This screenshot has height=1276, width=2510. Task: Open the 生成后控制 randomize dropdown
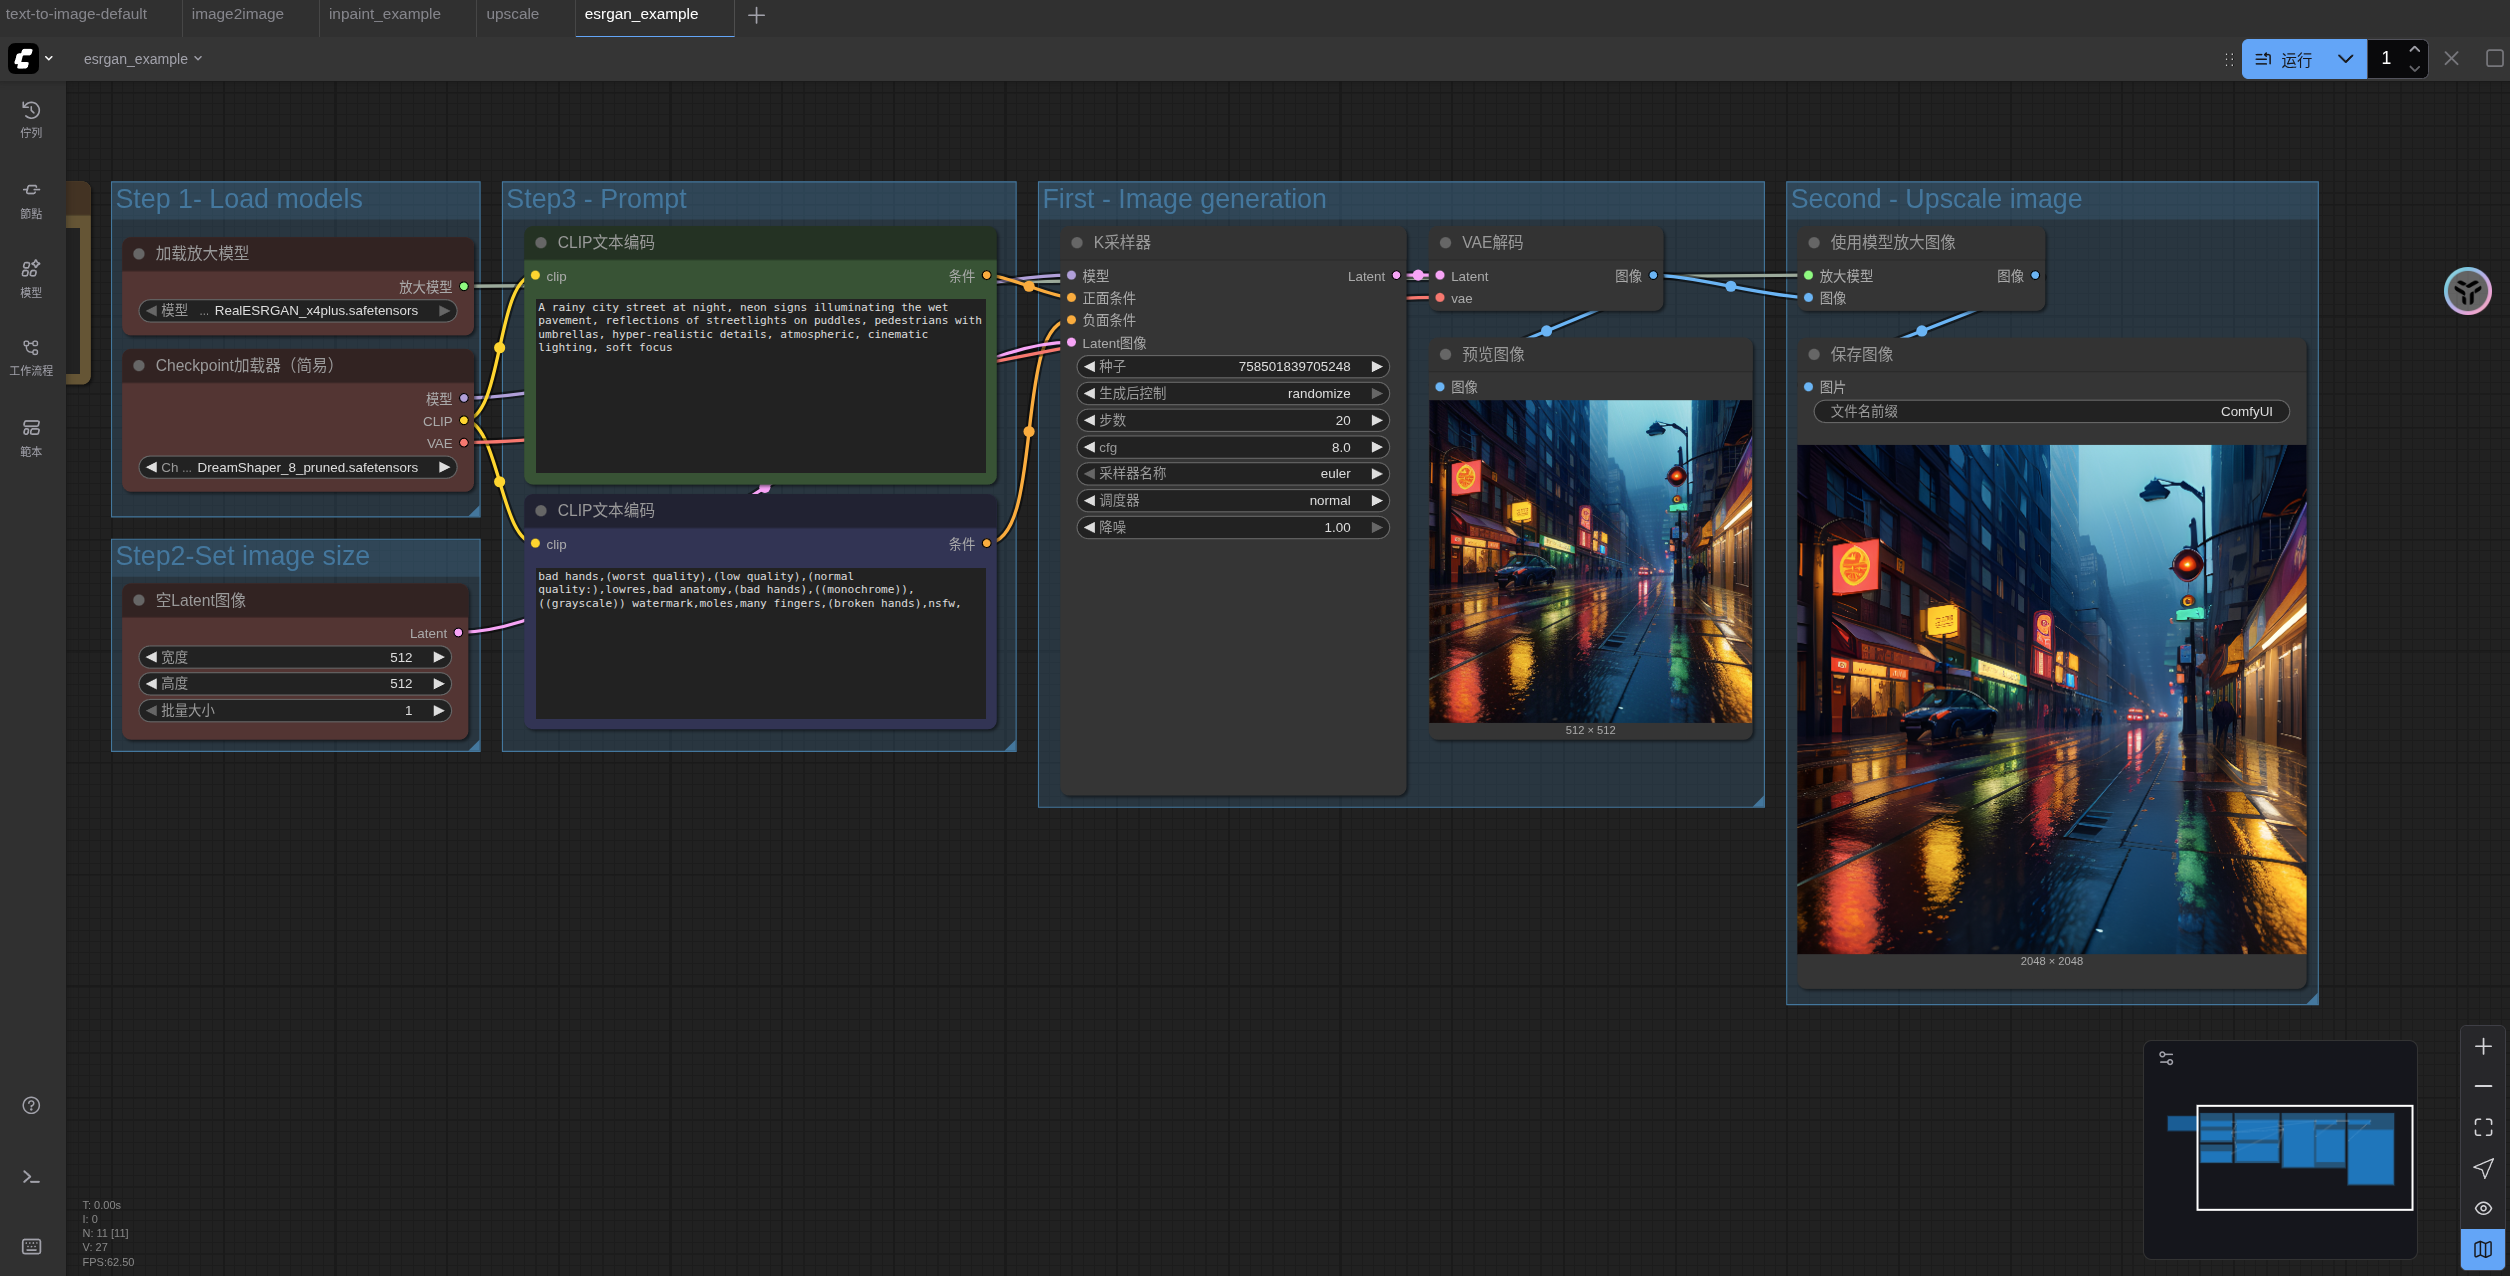click(1233, 394)
